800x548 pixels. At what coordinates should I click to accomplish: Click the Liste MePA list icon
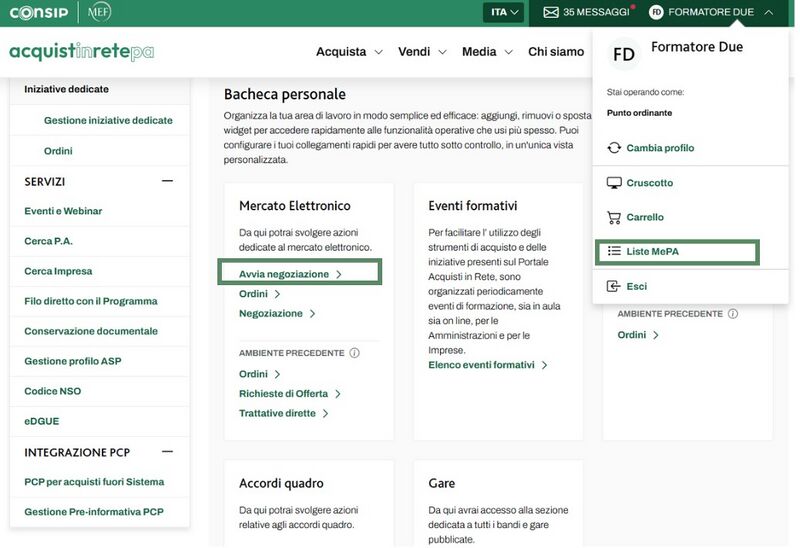[x=614, y=252]
